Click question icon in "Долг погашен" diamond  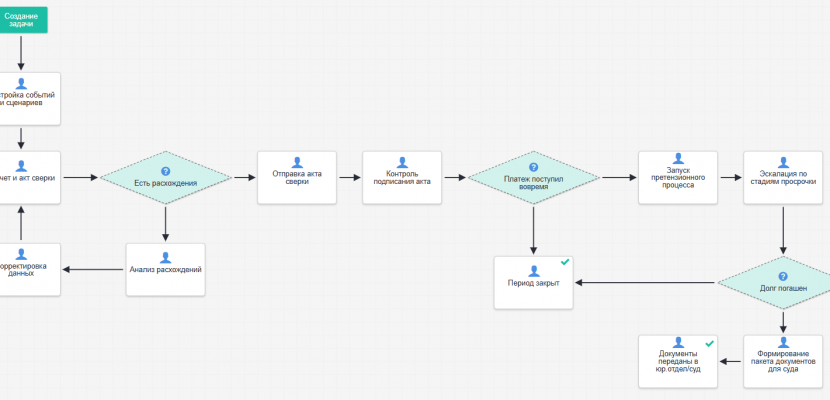coord(782,276)
